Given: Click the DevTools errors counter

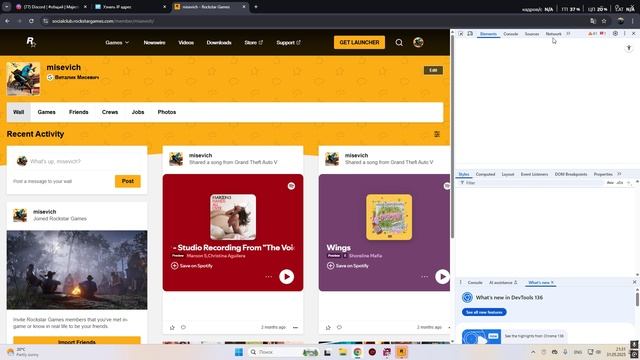Looking at the screenshot, I should click(x=603, y=33).
